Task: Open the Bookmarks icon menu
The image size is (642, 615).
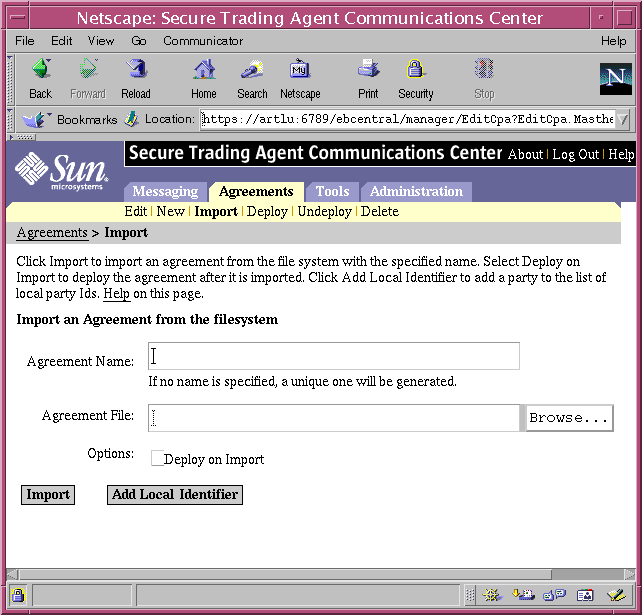Action: tap(36, 120)
